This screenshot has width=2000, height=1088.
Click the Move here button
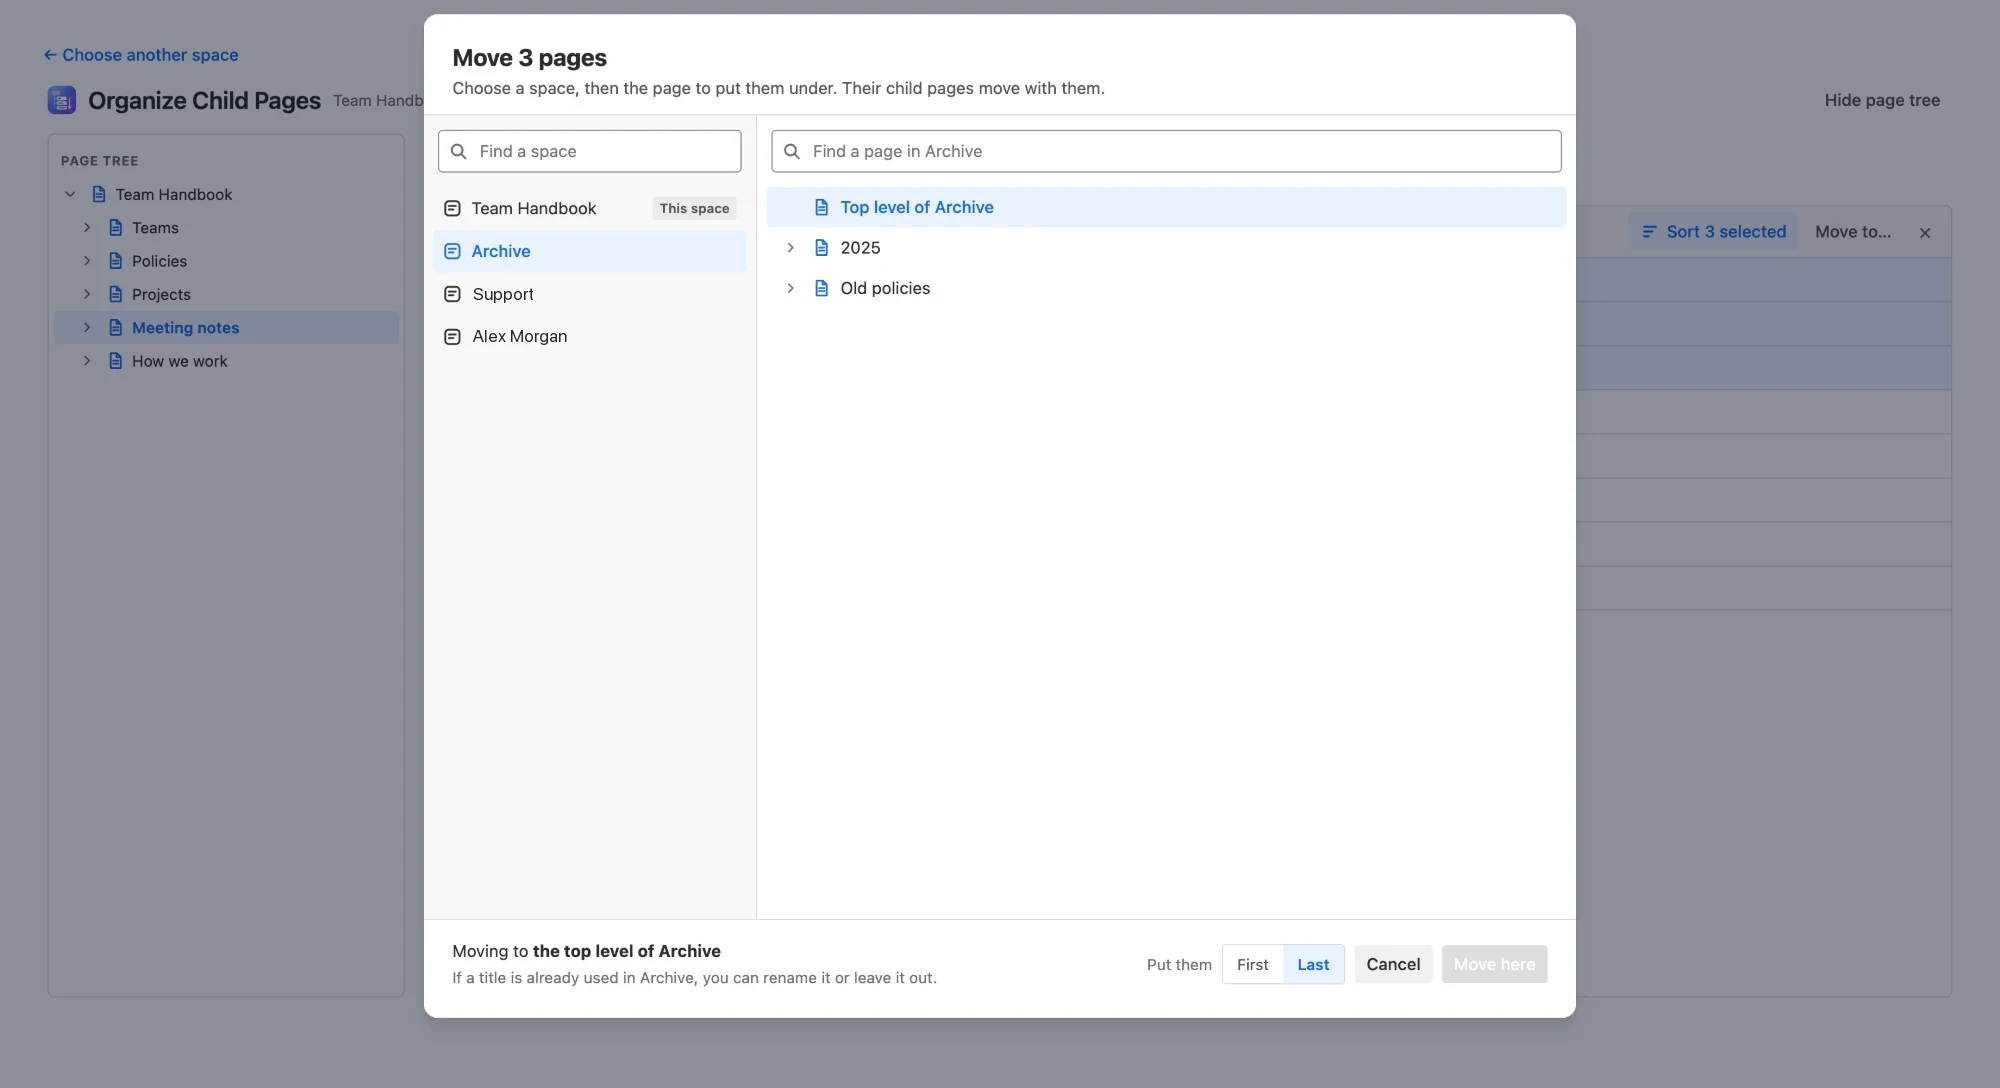[x=1494, y=964]
